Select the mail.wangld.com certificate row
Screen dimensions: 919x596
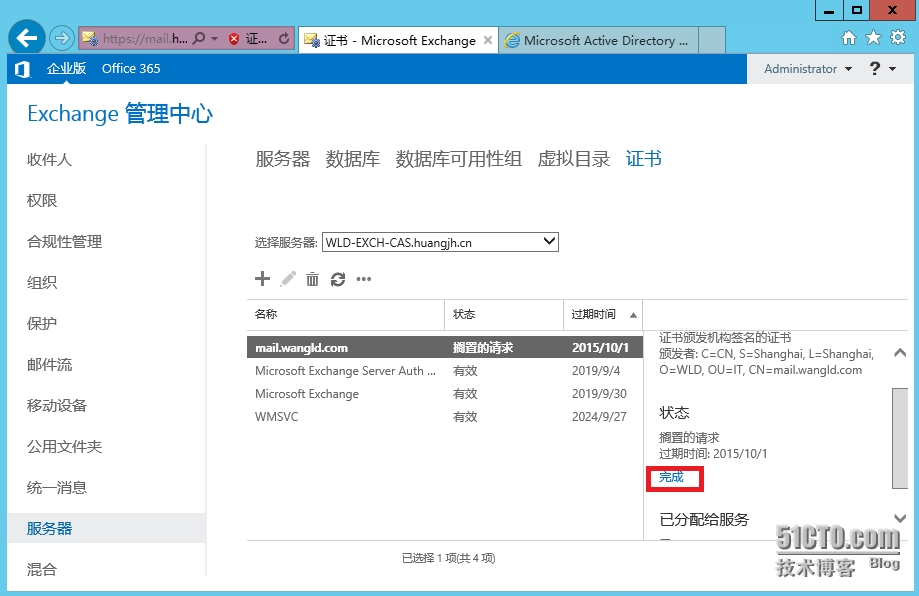445,348
